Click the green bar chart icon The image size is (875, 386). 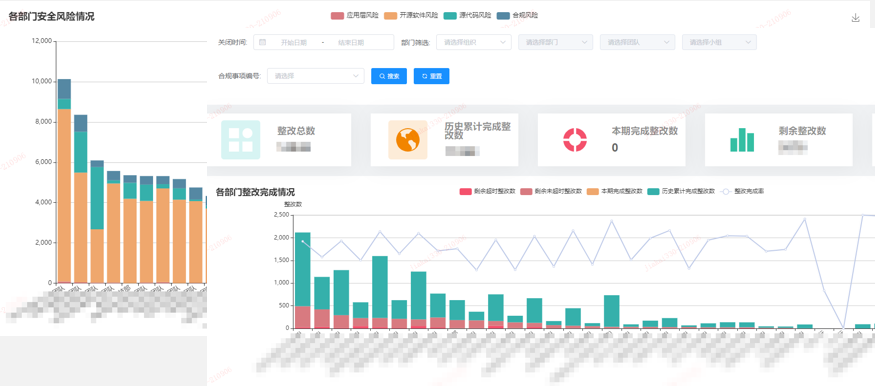742,139
